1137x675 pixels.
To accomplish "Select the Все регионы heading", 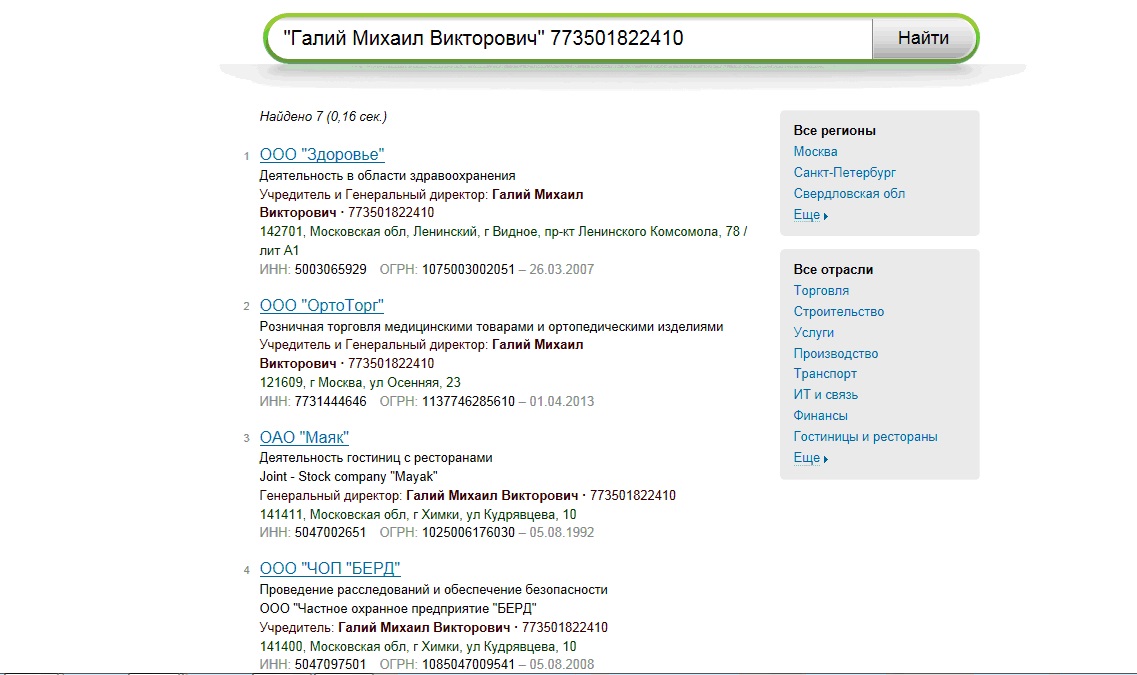I will click(835, 131).
